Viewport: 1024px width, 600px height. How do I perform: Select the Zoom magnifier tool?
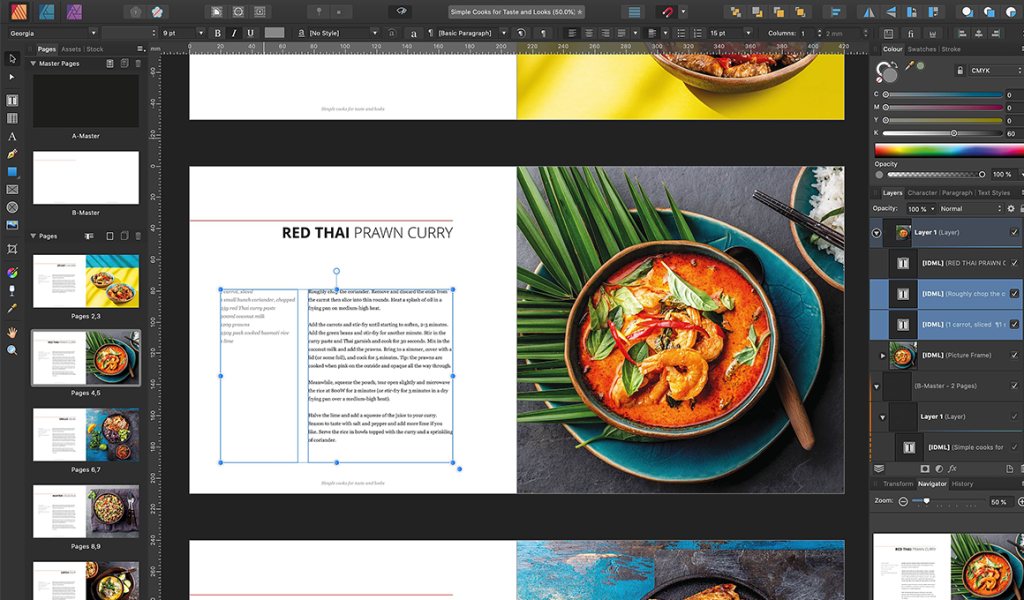[12, 351]
